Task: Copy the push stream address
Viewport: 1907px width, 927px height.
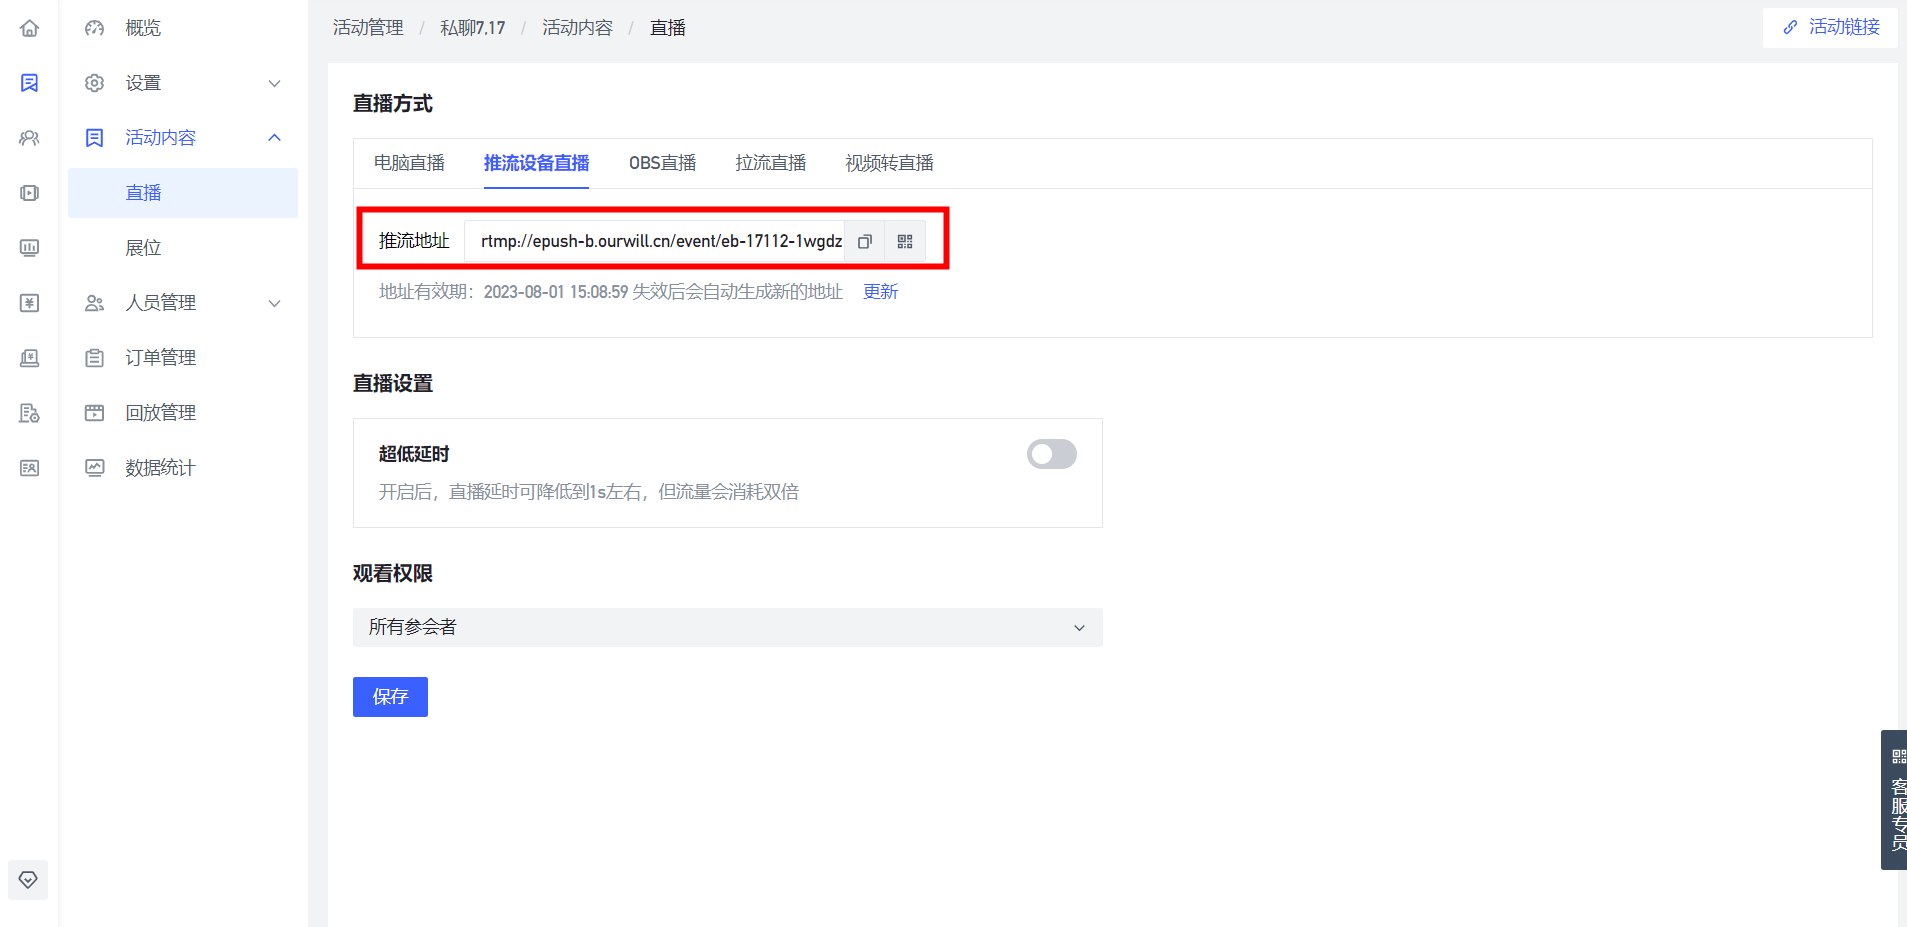Action: [x=865, y=241]
